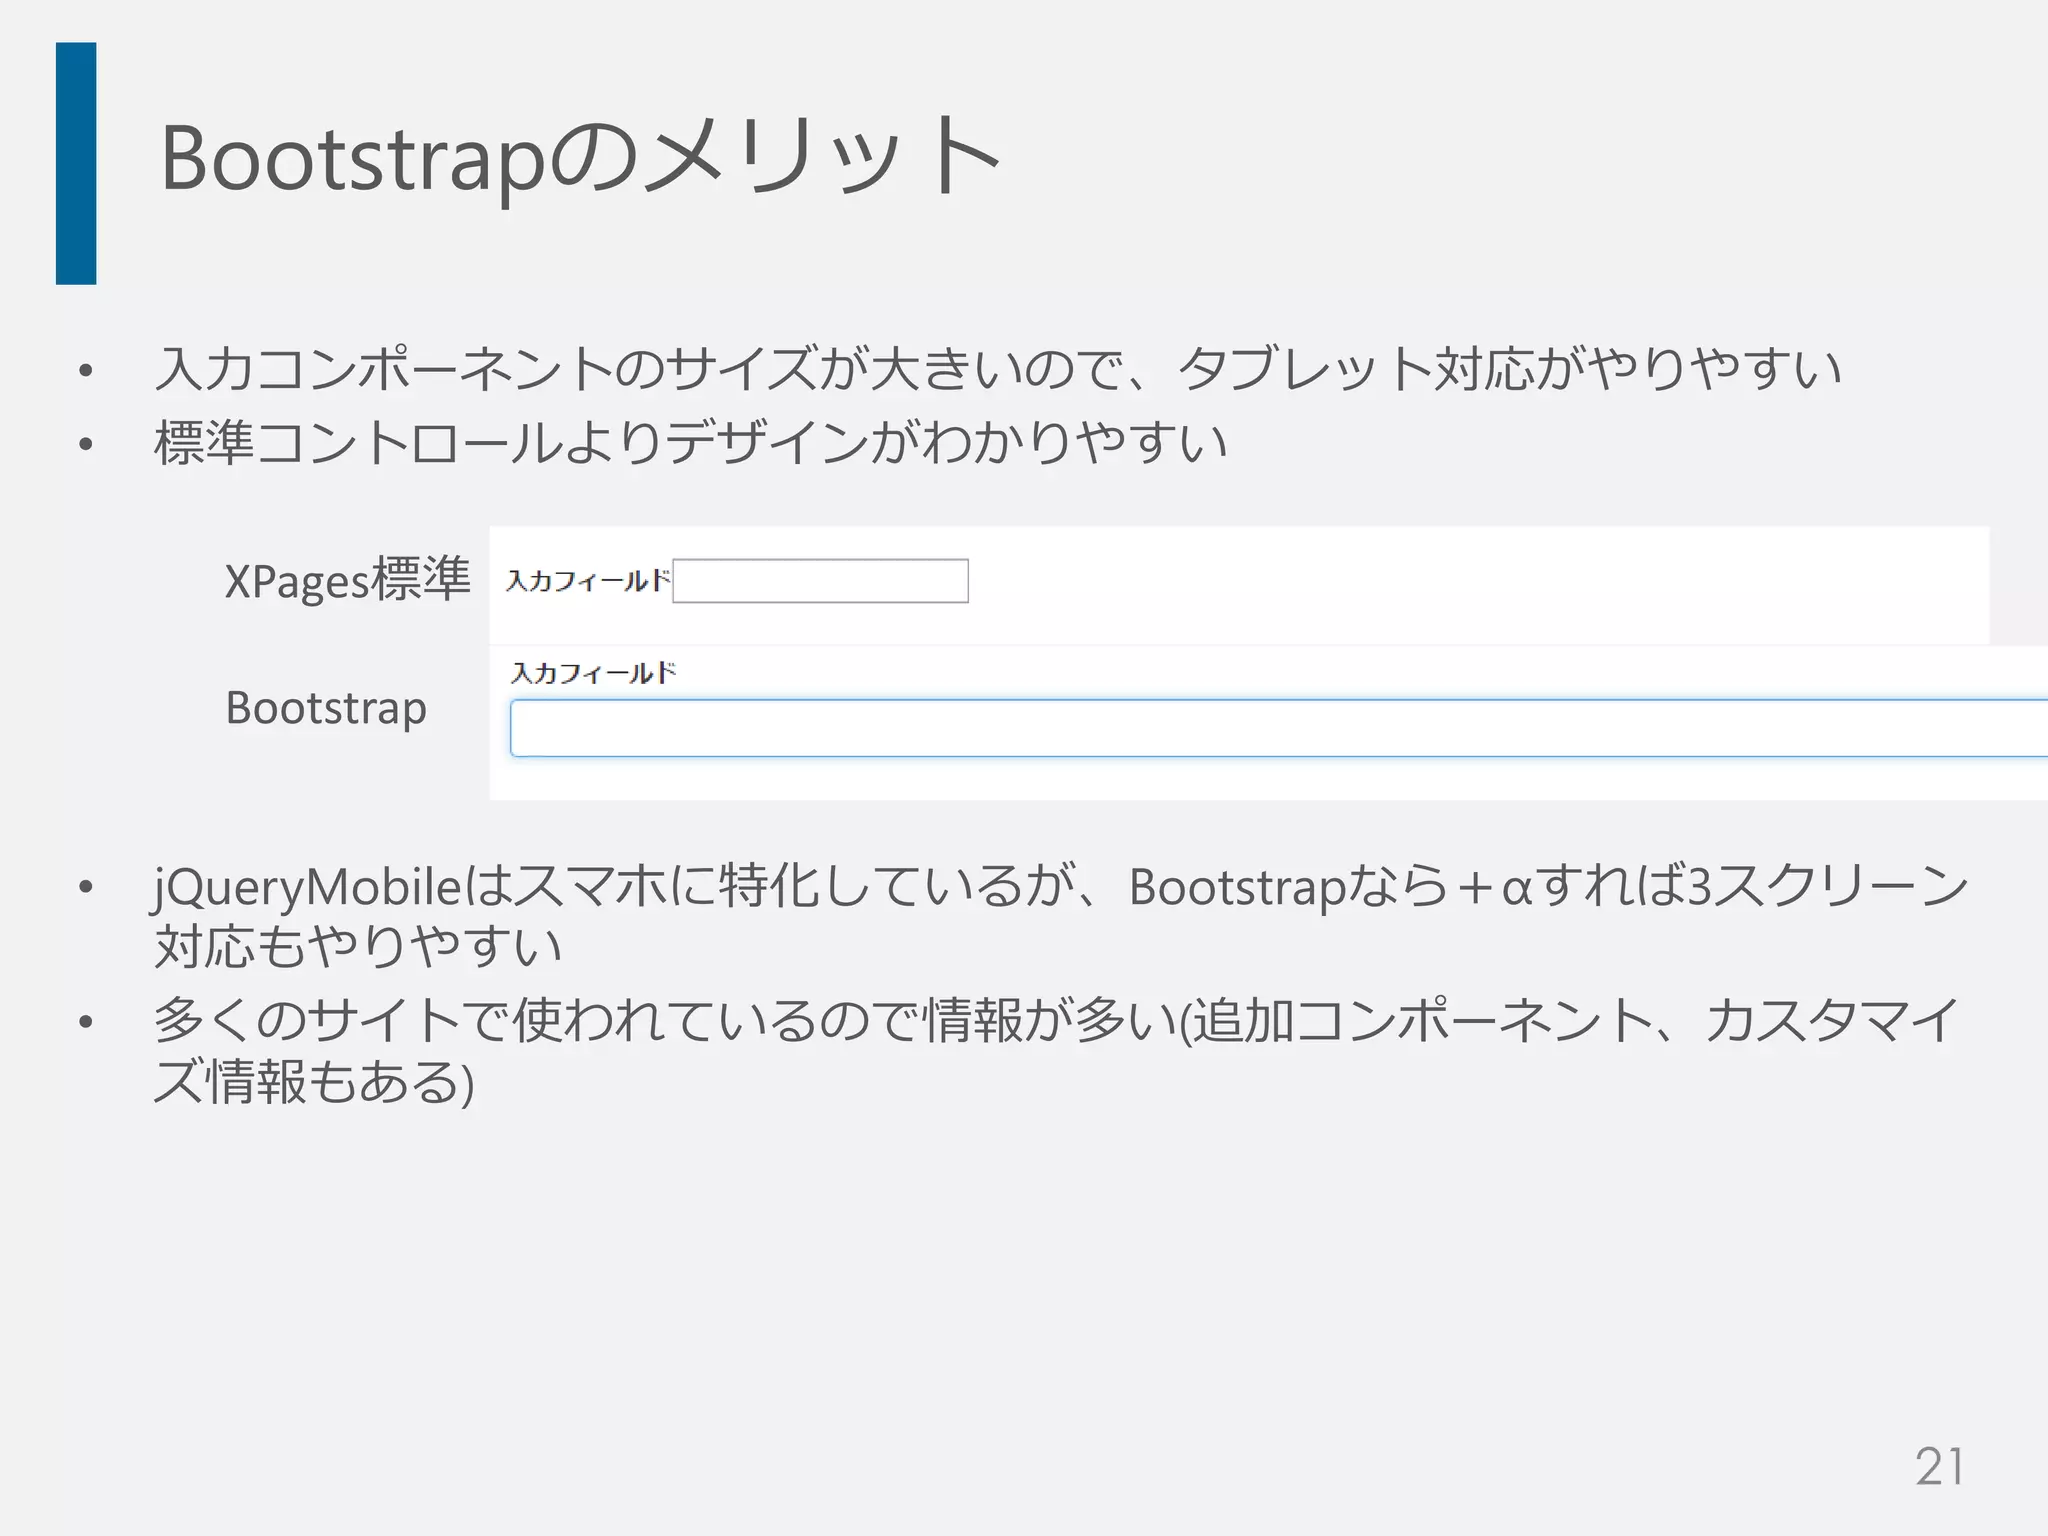Click the slide title 'Bootstrapのメリット'

580,158
